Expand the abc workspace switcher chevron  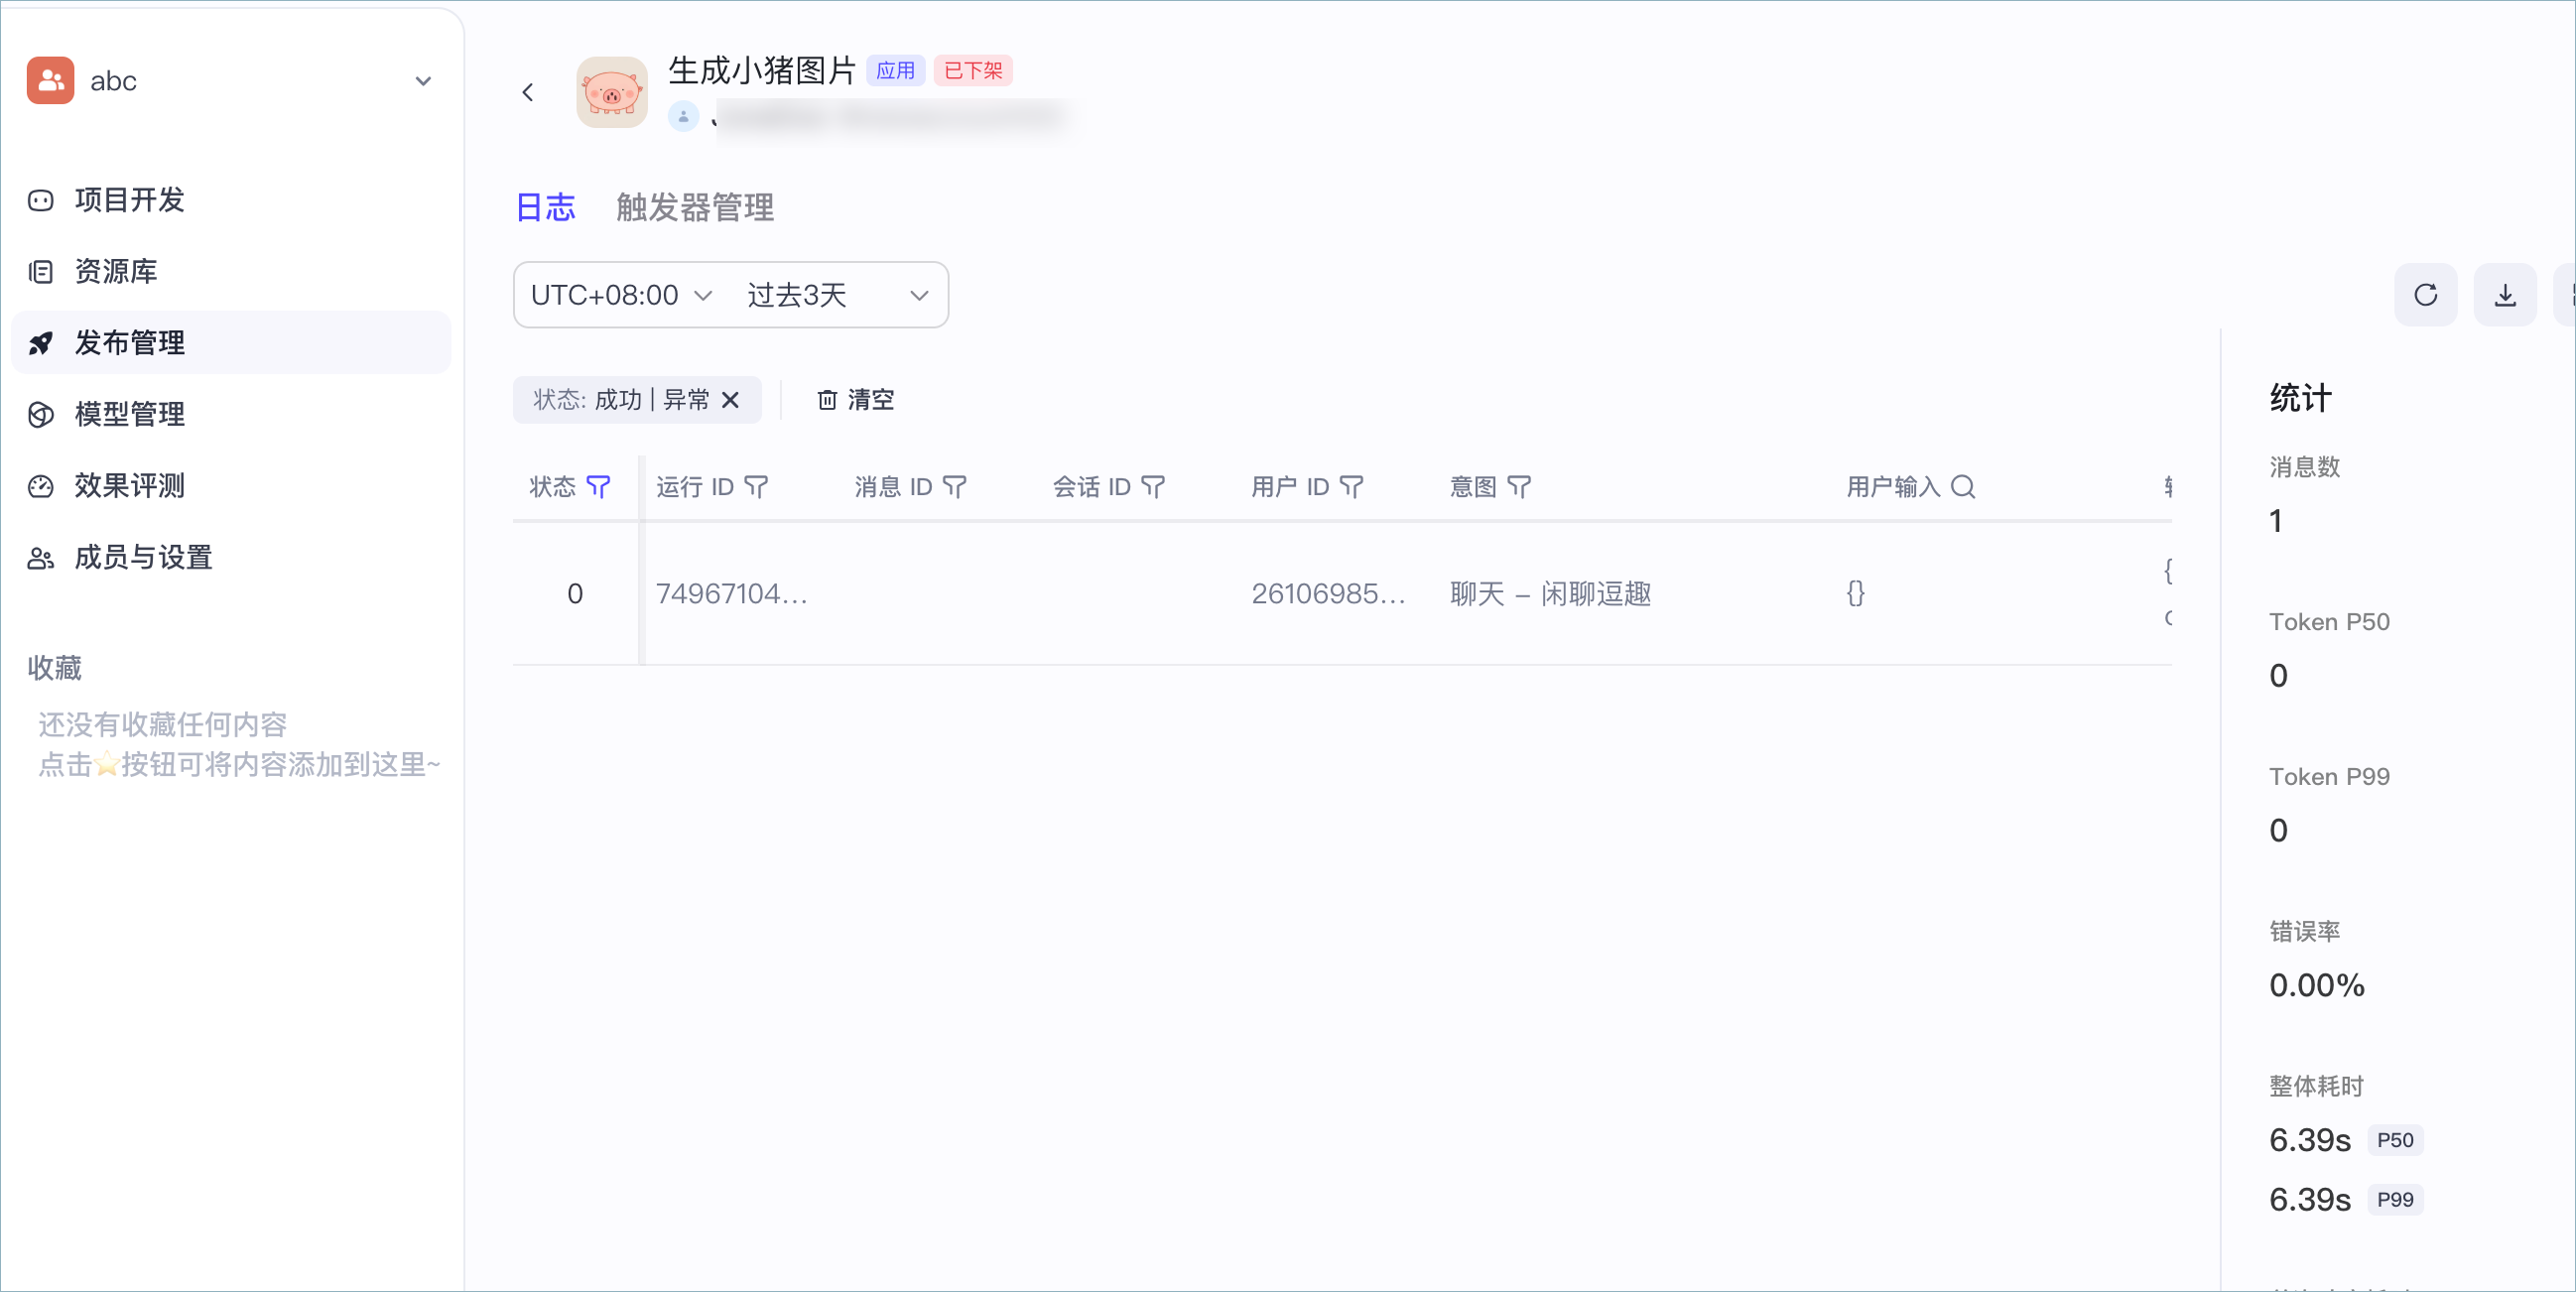[423, 81]
